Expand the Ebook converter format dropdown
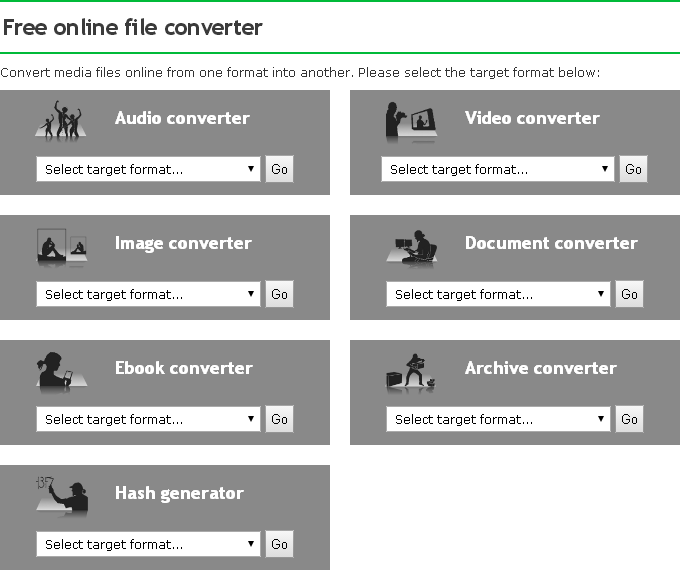The width and height of the screenshot is (682, 571). click(x=148, y=419)
